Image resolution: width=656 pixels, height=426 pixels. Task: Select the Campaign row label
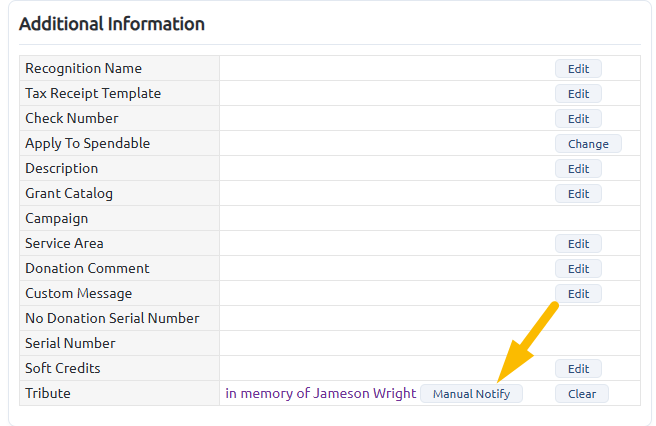(x=56, y=218)
